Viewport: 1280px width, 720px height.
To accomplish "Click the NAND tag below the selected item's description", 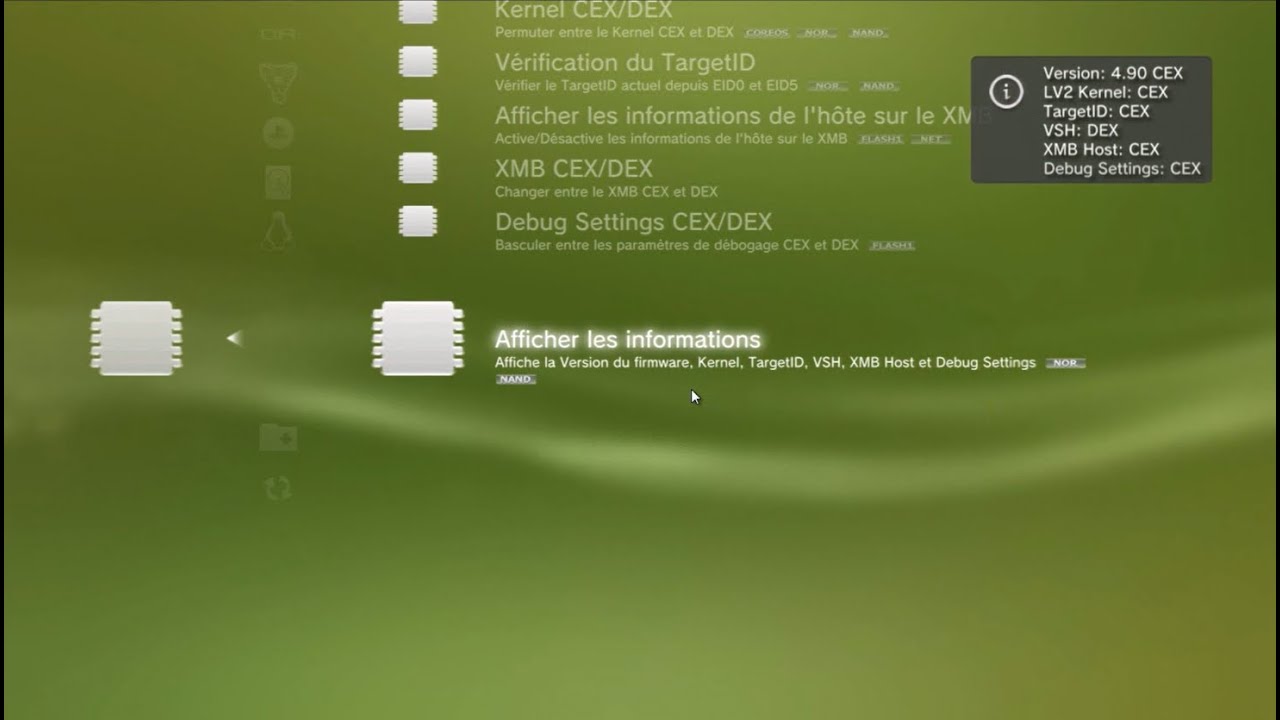I will [x=516, y=380].
